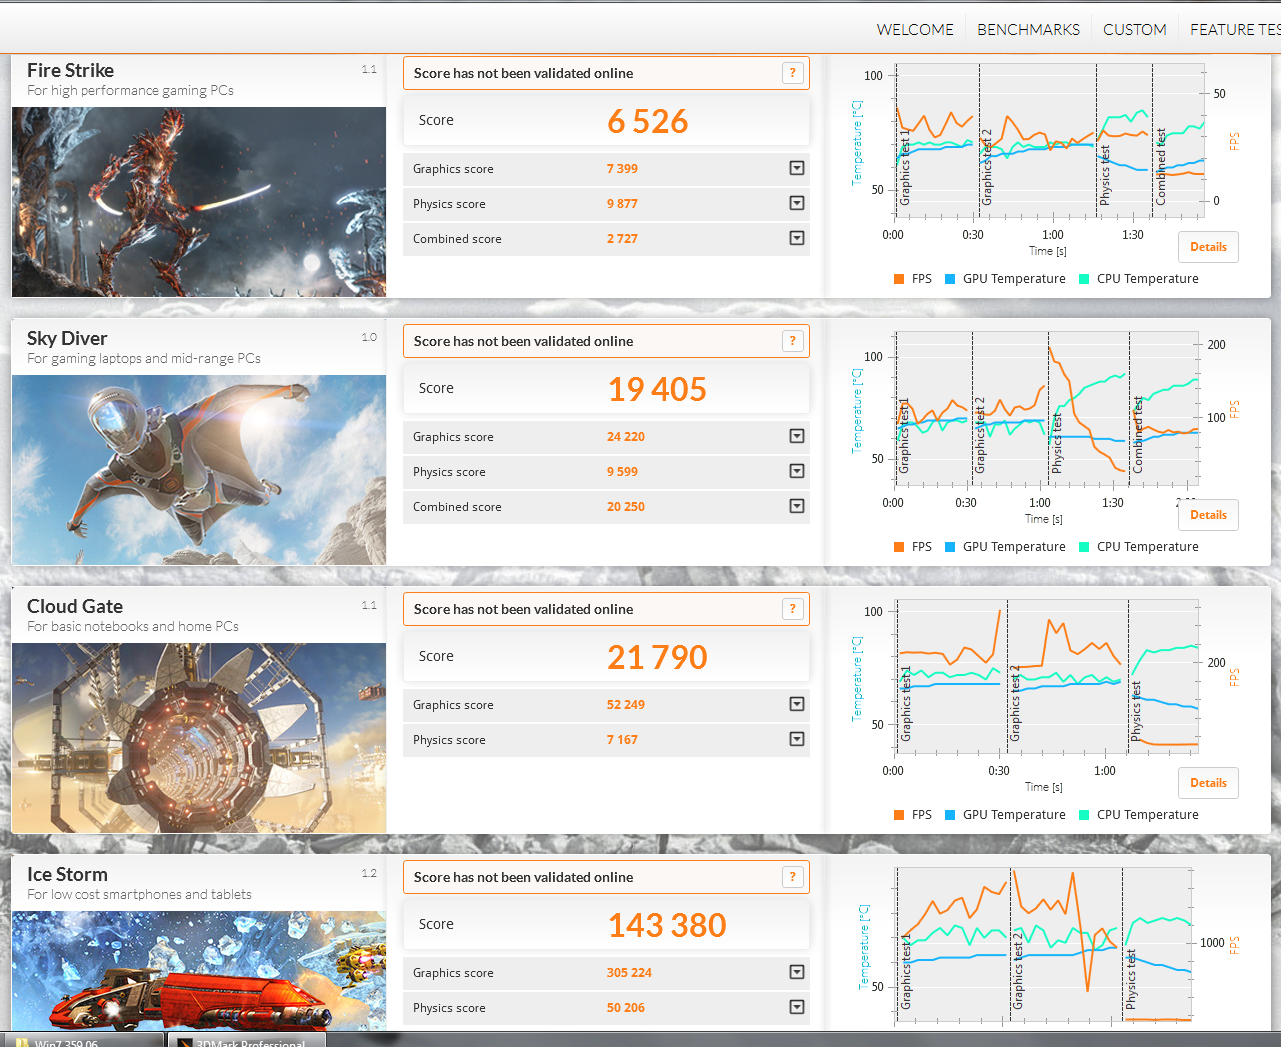Click the Cloud Gate benchmark thumbnail
Image resolution: width=1281 pixels, height=1047 pixels.
pyautogui.click(x=199, y=738)
